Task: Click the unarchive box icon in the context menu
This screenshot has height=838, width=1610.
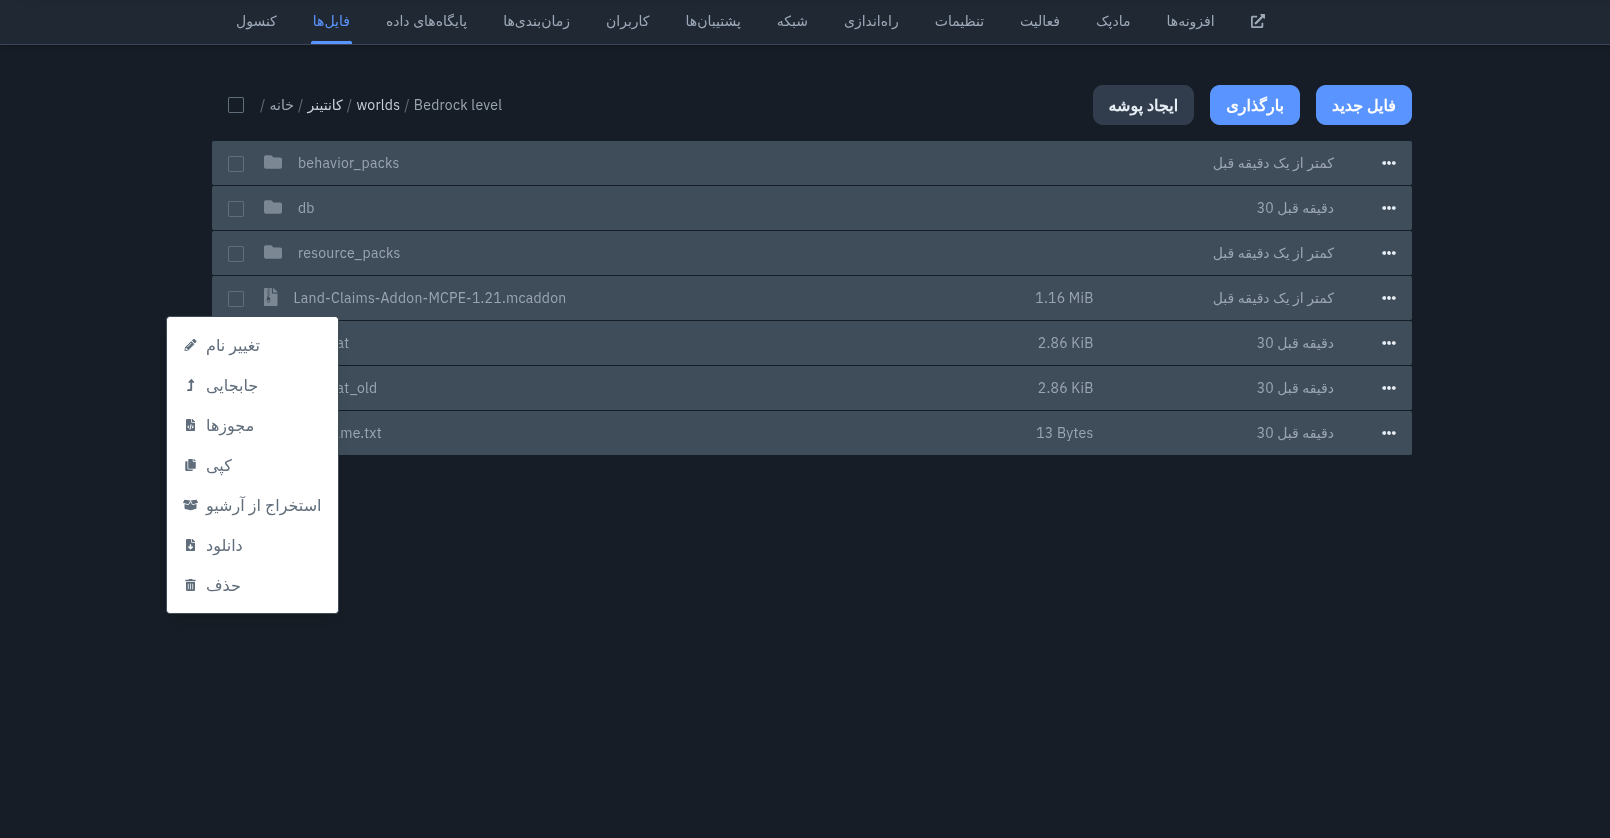Action: click(191, 505)
